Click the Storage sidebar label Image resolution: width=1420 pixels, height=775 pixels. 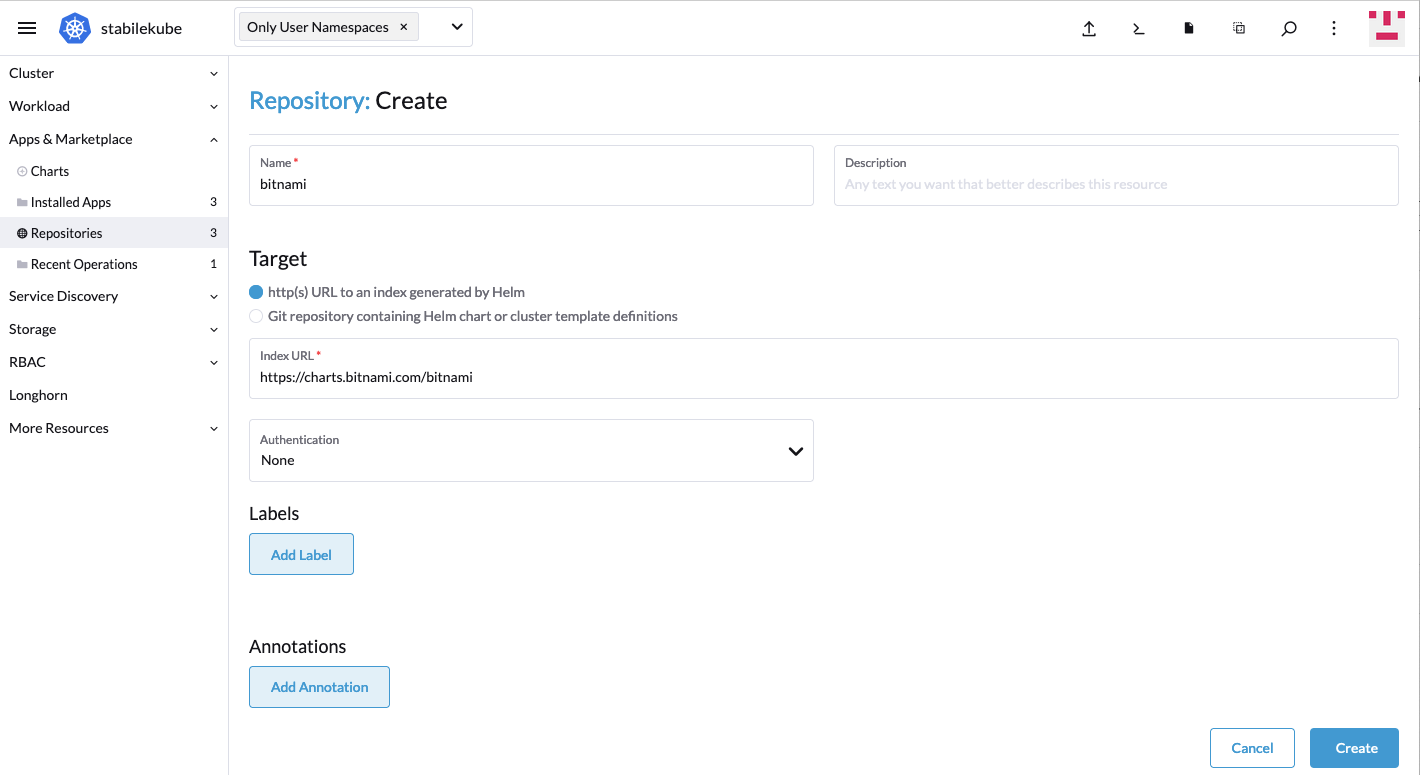pyautogui.click(x=33, y=329)
